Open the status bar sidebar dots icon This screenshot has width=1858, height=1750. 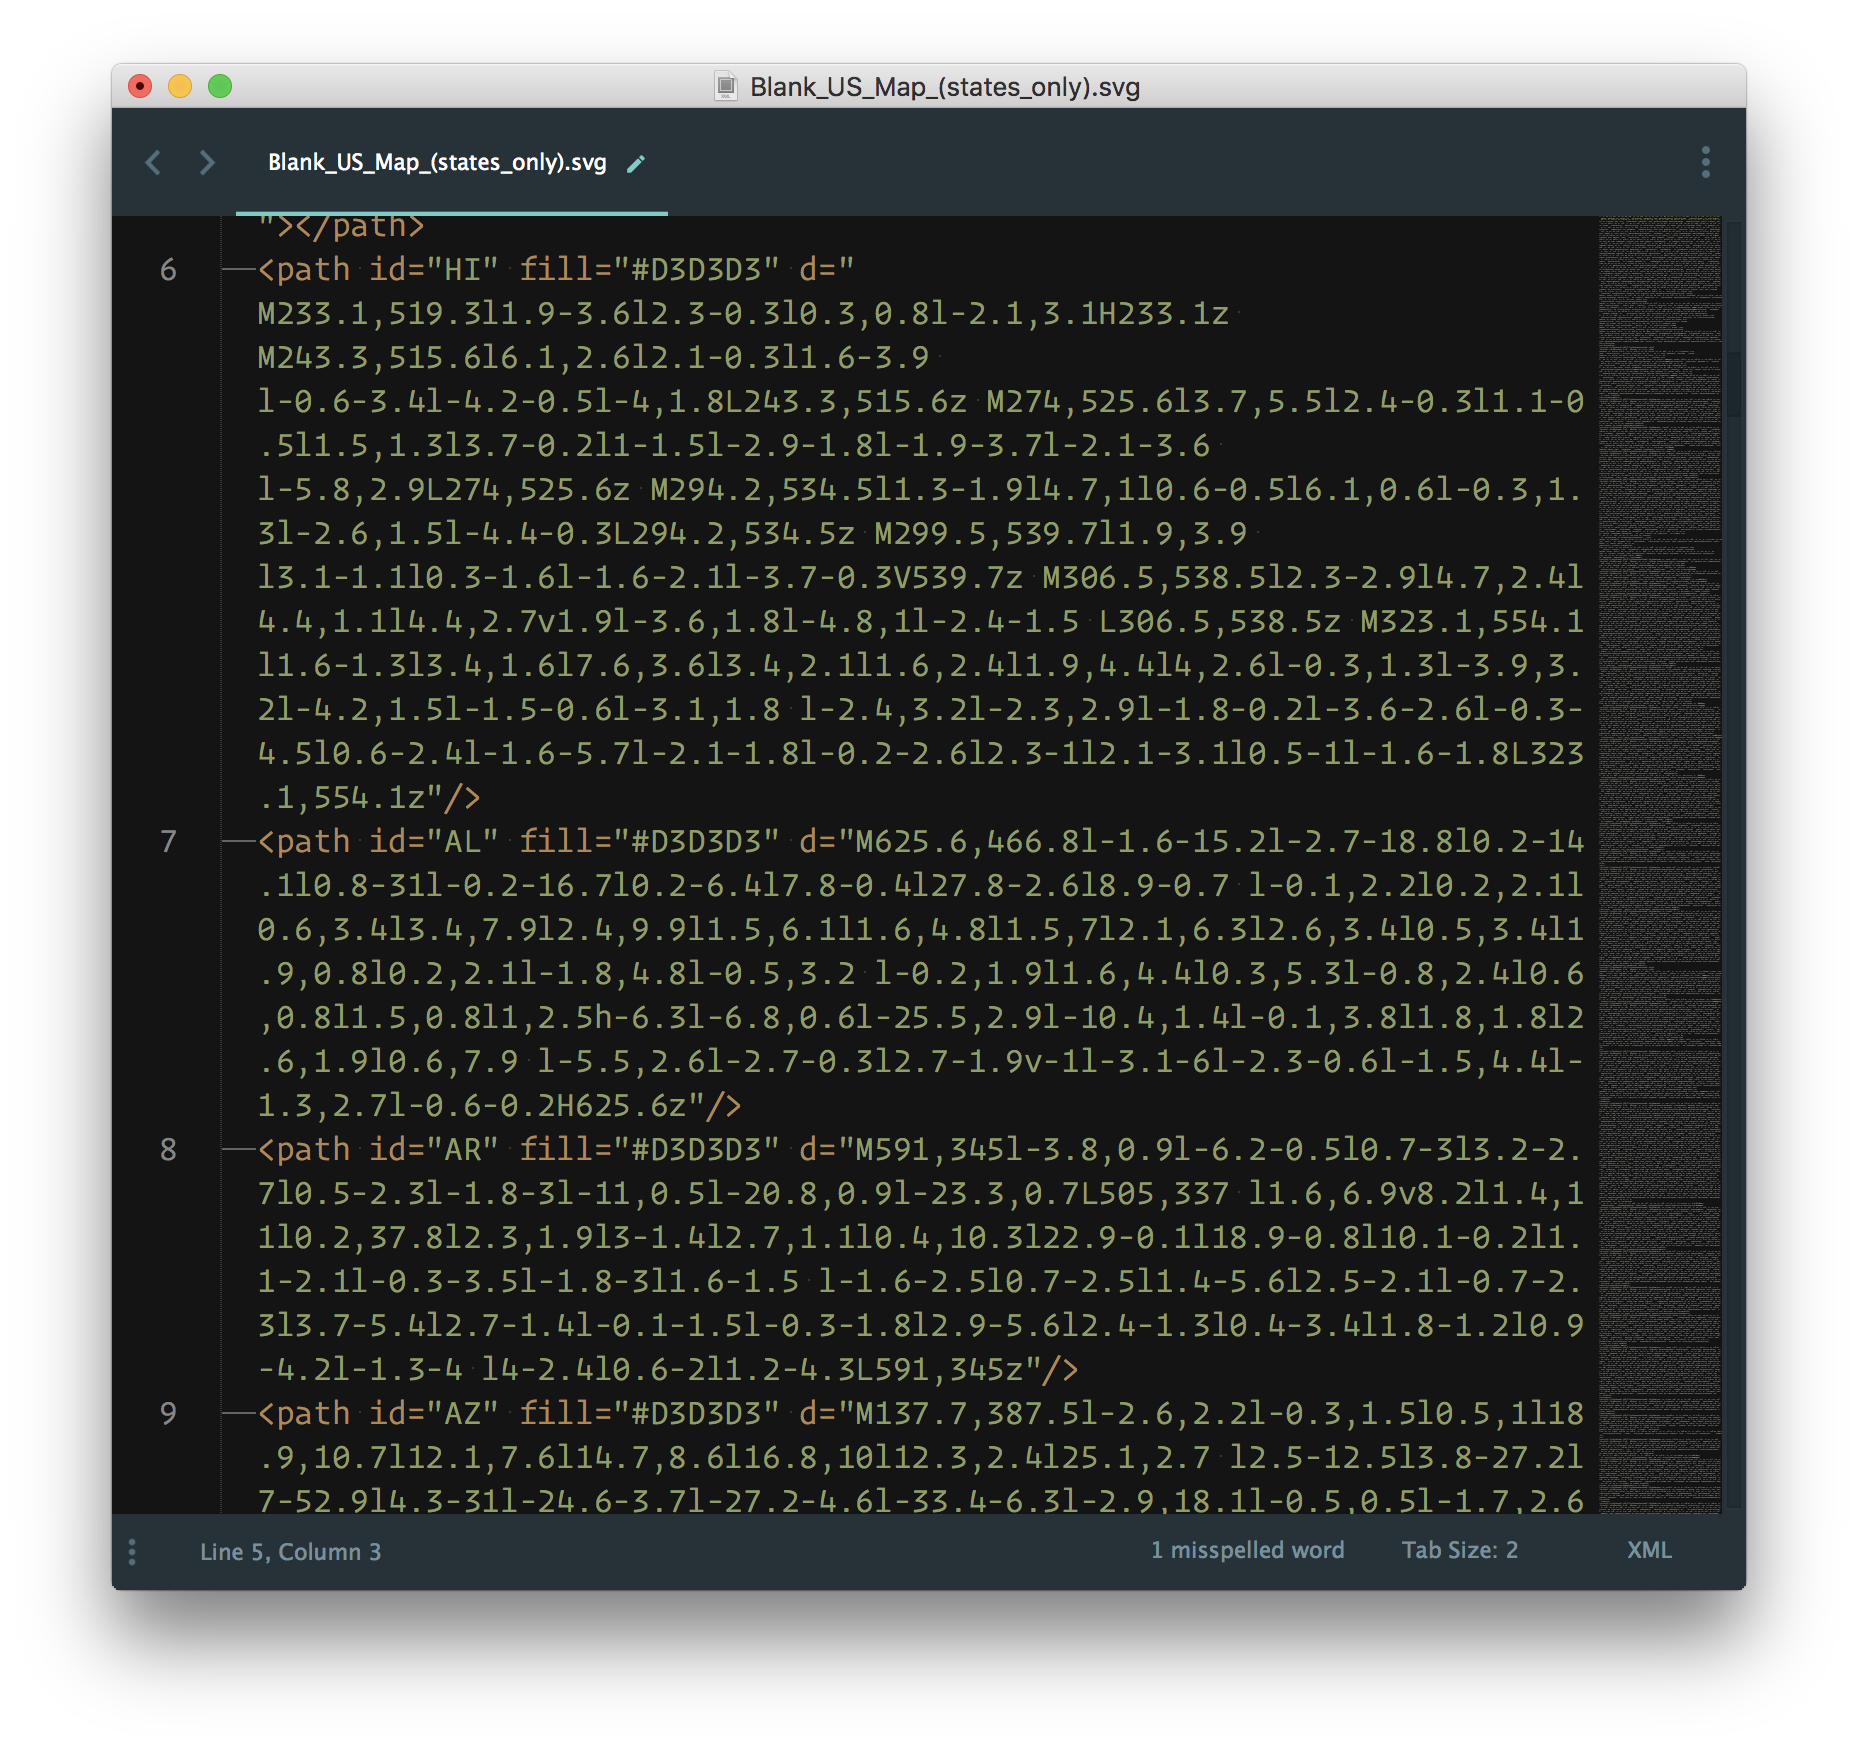click(x=132, y=1551)
